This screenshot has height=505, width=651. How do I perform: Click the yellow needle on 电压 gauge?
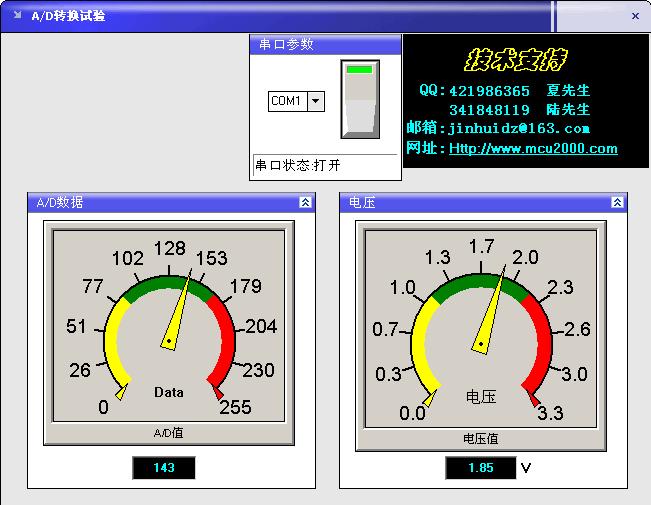(x=490, y=311)
